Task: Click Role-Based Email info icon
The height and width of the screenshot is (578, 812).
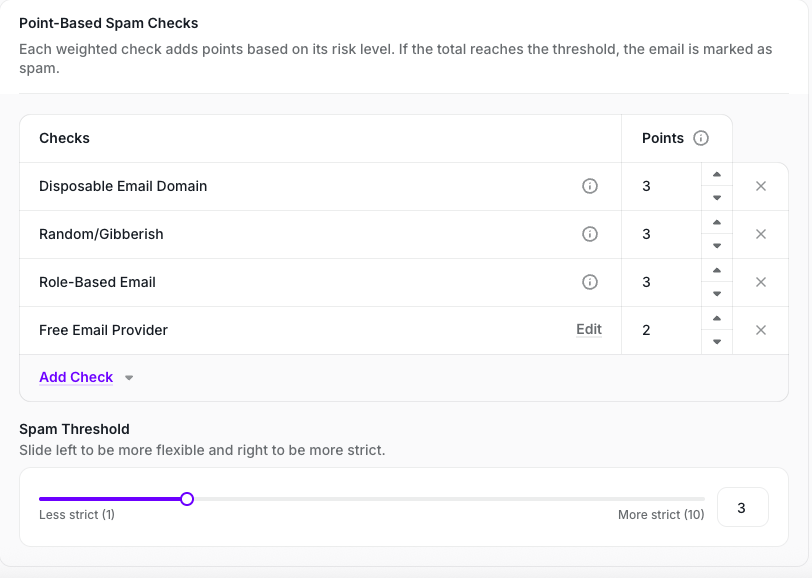Action: click(590, 282)
